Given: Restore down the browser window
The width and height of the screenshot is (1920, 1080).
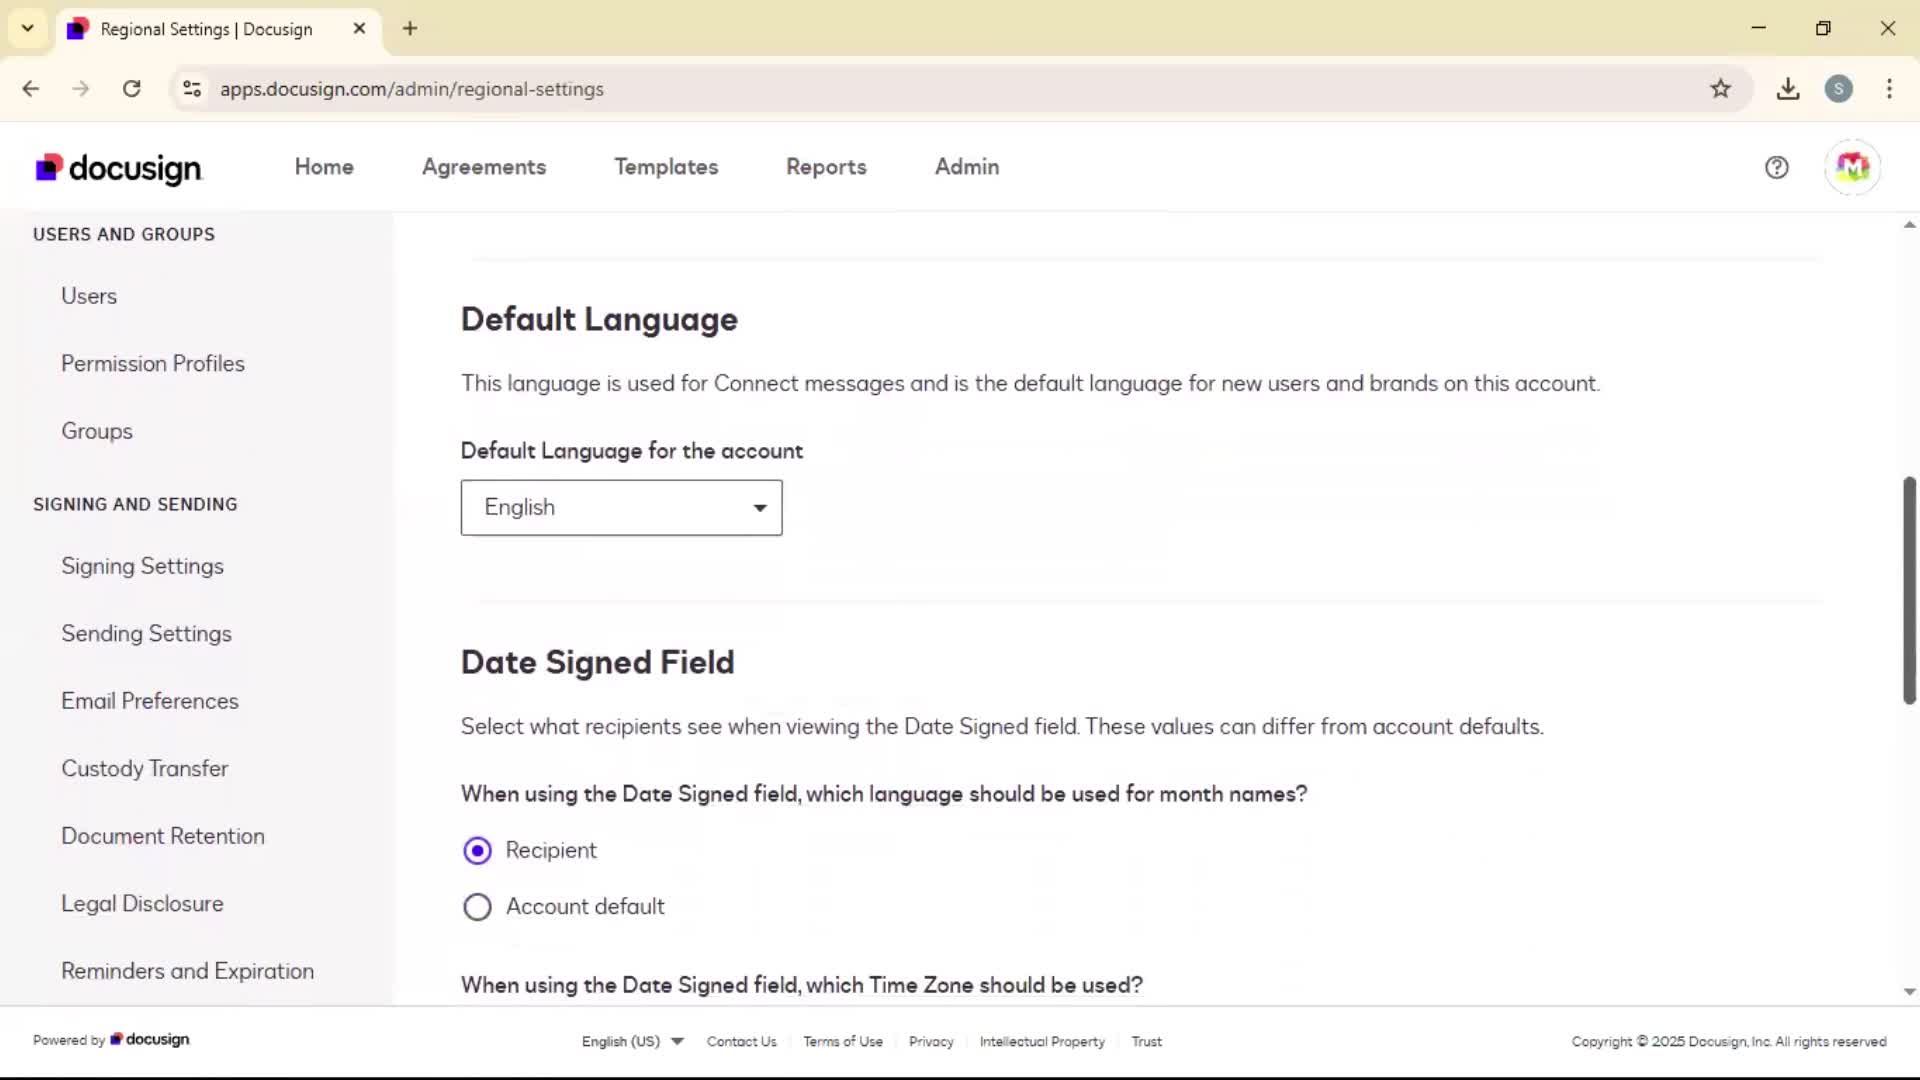Looking at the screenshot, I should point(1823,28).
